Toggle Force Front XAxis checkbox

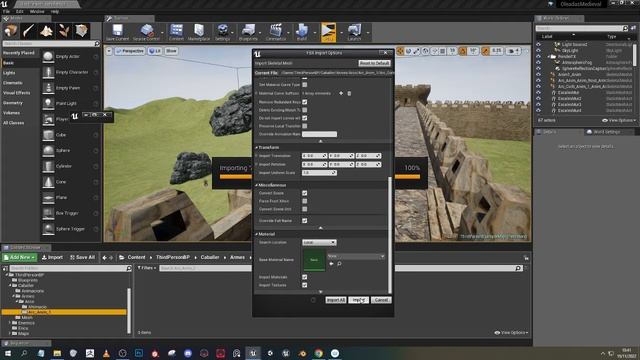coord(304,201)
